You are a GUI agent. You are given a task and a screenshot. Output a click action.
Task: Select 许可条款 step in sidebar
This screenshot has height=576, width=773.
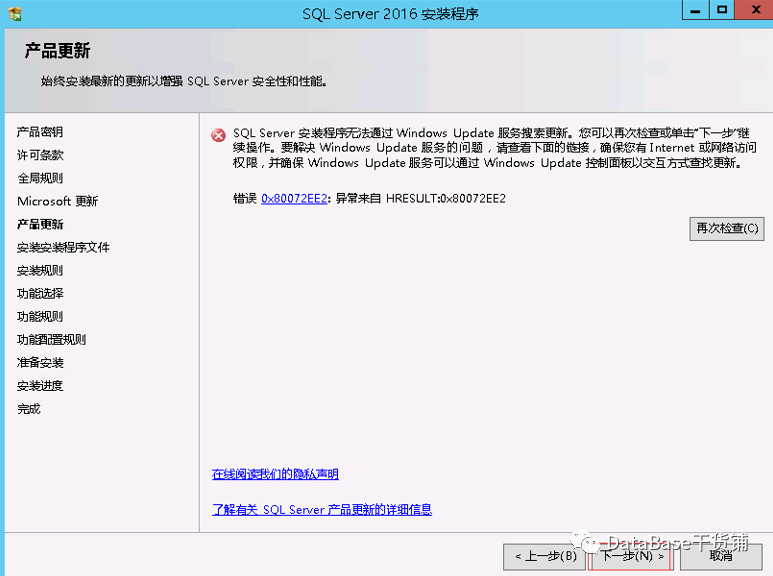coord(40,155)
